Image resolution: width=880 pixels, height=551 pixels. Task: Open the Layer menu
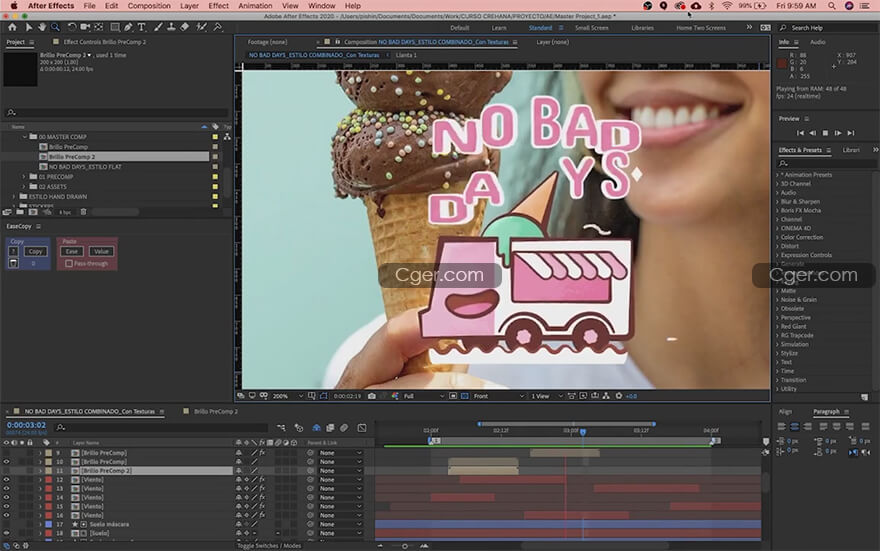pos(189,6)
